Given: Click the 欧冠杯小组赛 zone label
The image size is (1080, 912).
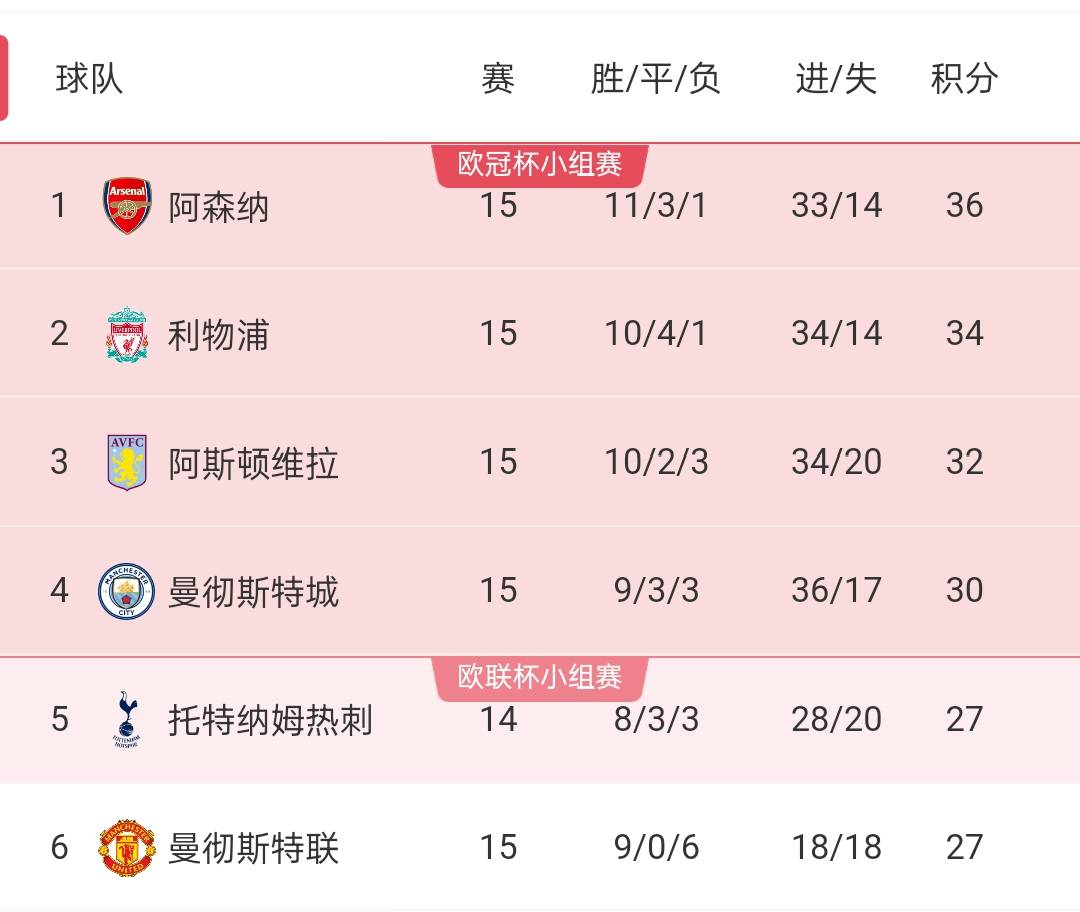Looking at the screenshot, I should click(540, 165).
